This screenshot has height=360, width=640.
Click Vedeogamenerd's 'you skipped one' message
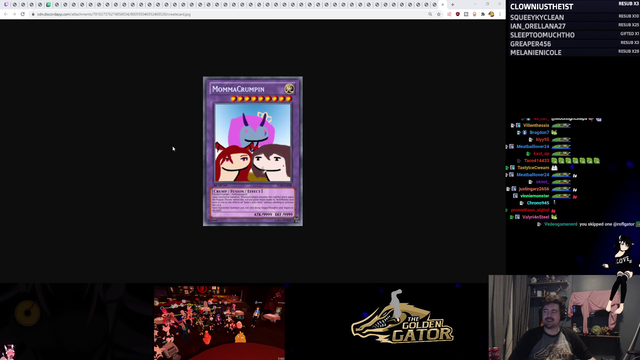tap(607, 224)
